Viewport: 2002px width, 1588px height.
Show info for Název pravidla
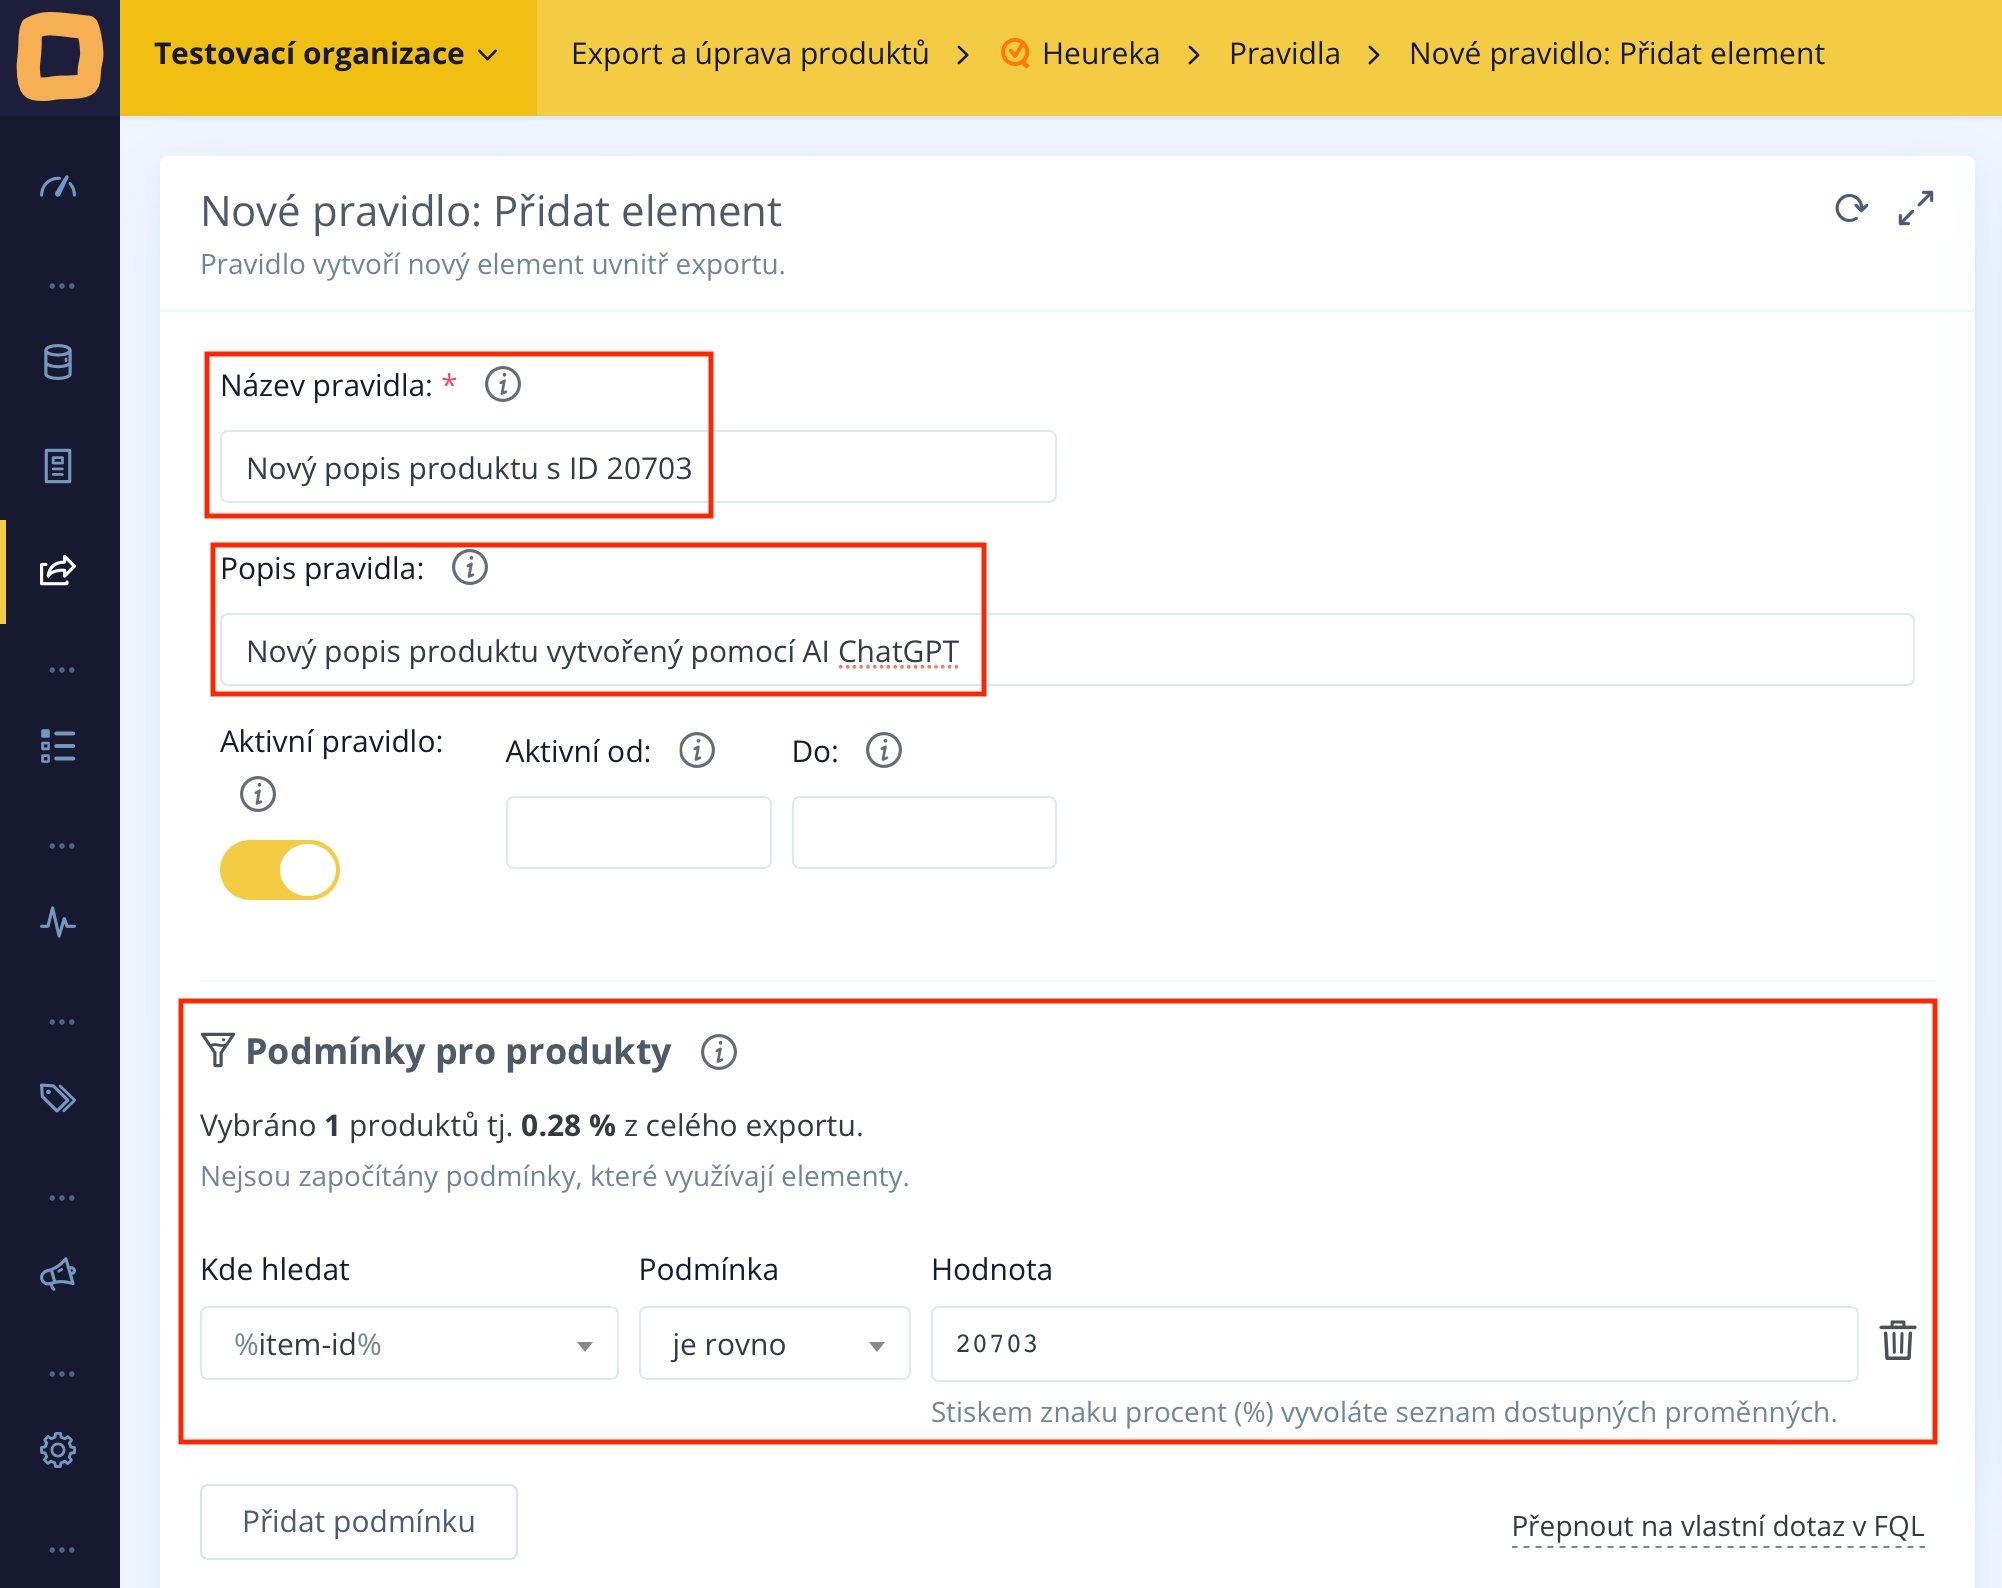pos(502,384)
